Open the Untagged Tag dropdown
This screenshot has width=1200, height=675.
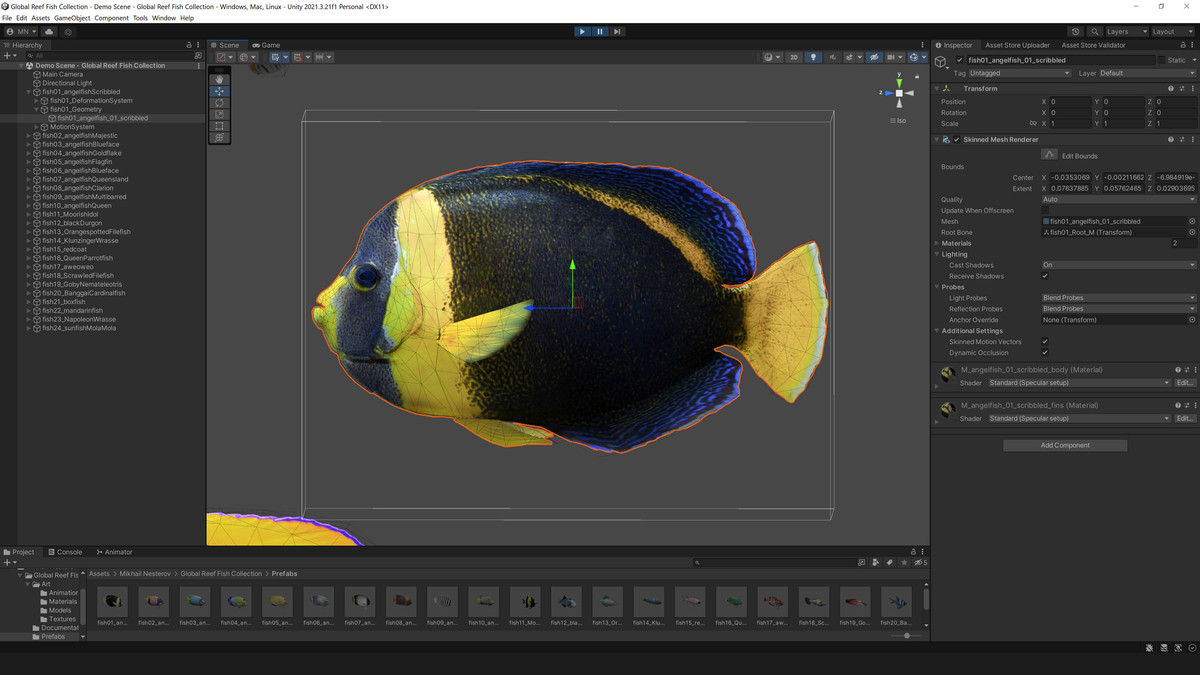click(1020, 73)
